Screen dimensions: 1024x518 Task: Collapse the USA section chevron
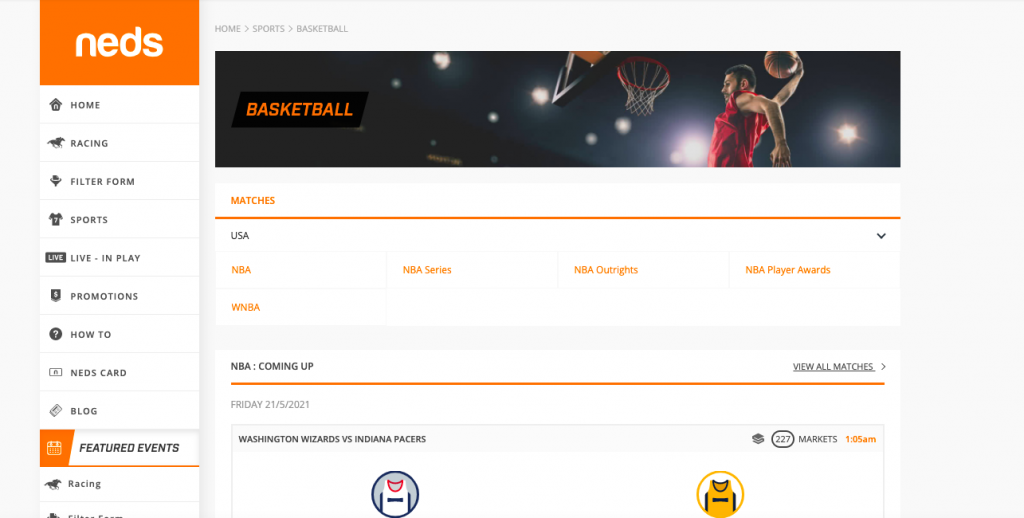click(x=881, y=236)
